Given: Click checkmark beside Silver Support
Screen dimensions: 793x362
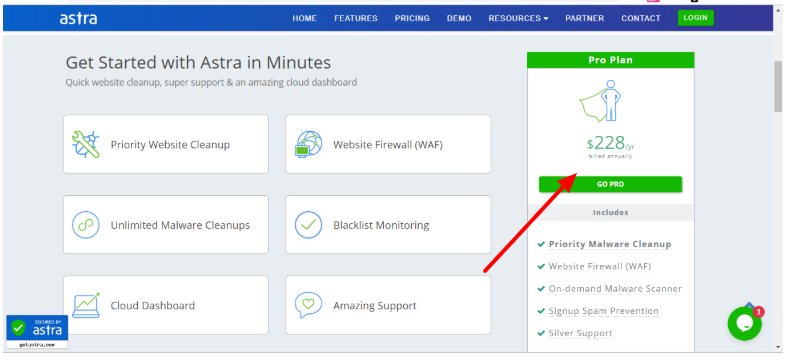Looking at the screenshot, I should point(541,334).
